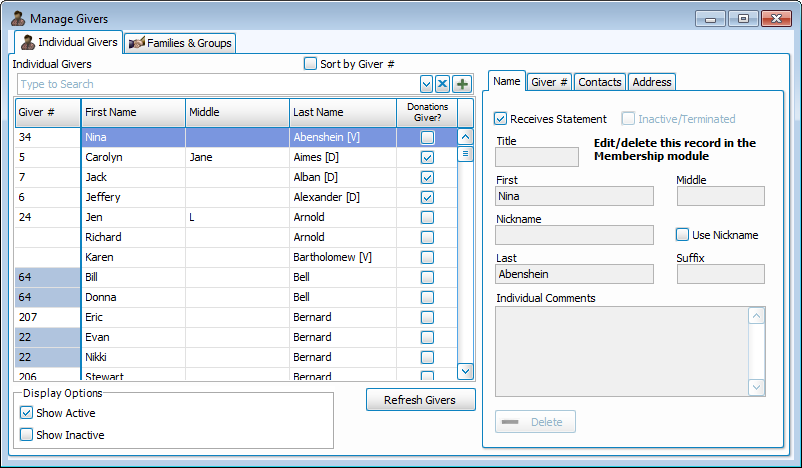Expand the search box dropdown arrow
802x468 pixels.
(427, 84)
